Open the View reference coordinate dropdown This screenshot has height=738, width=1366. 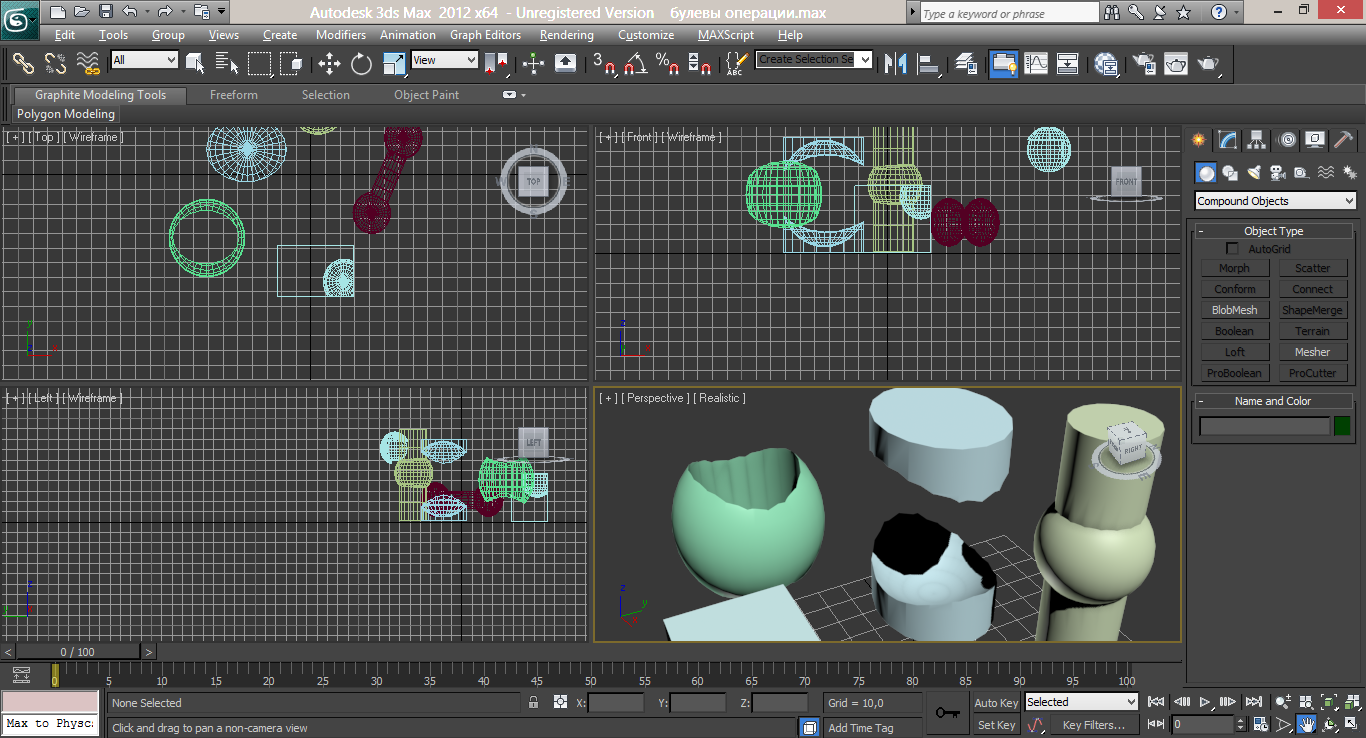click(x=445, y=60)
